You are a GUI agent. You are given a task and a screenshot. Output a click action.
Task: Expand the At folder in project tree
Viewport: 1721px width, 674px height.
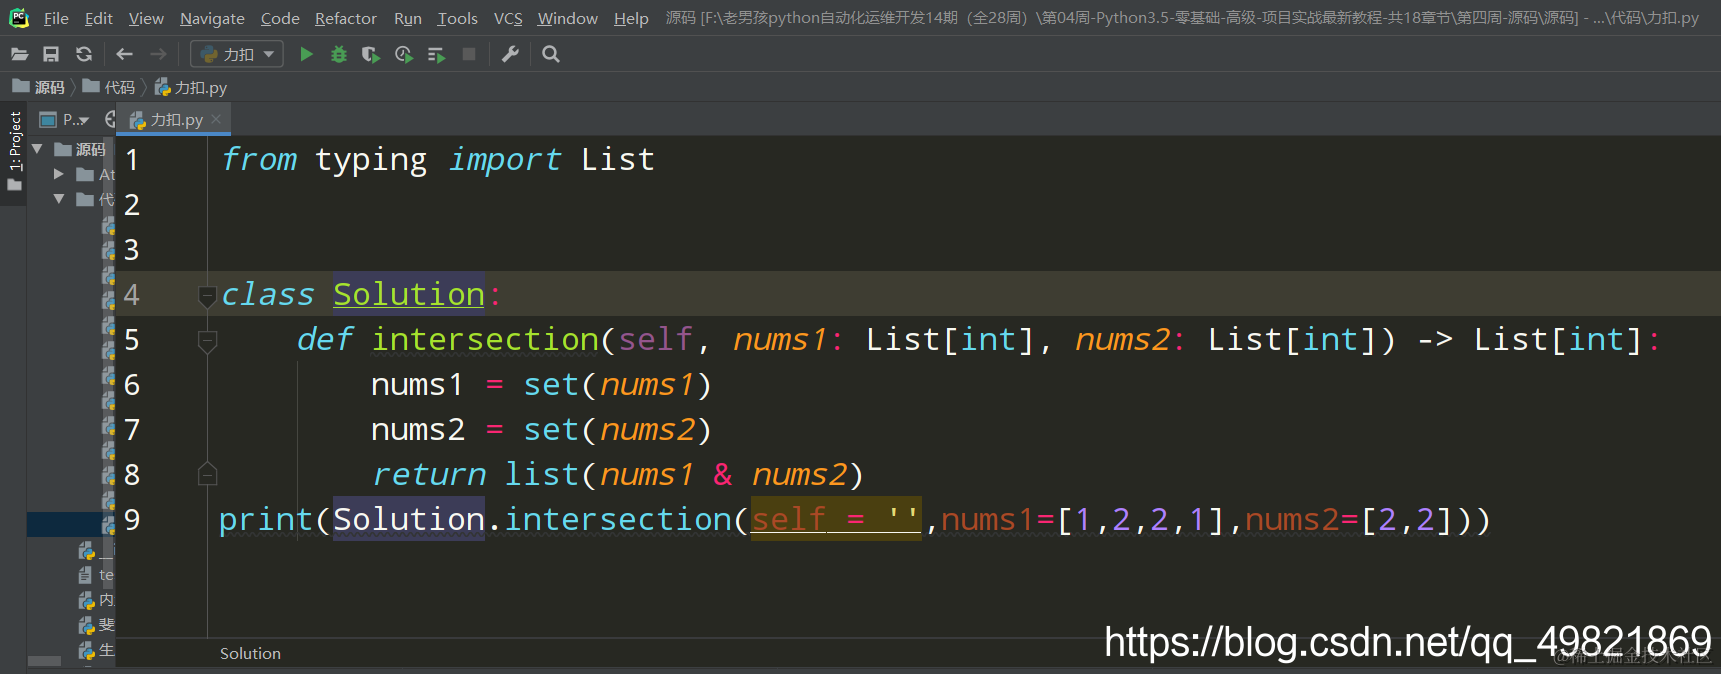point(59,174)
